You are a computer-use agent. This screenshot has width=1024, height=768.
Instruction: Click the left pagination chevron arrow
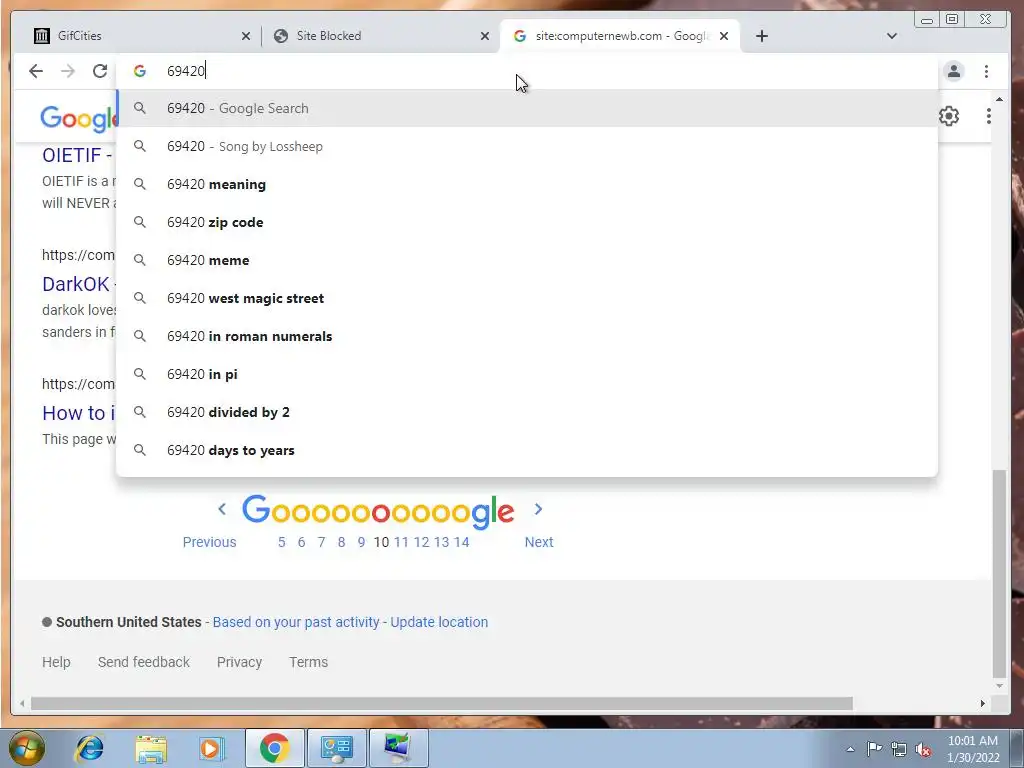(x=222, y=509)
